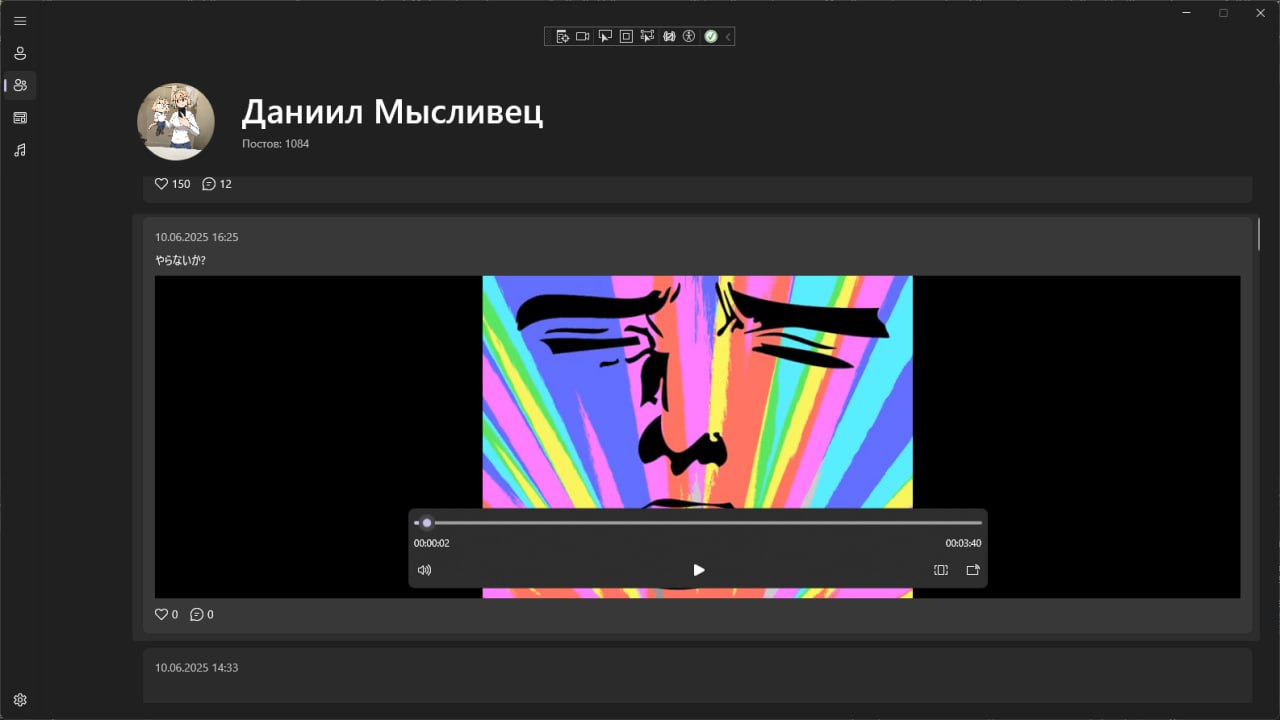
Task: Switch the video to full screen
Action: [x=941, y=570]
